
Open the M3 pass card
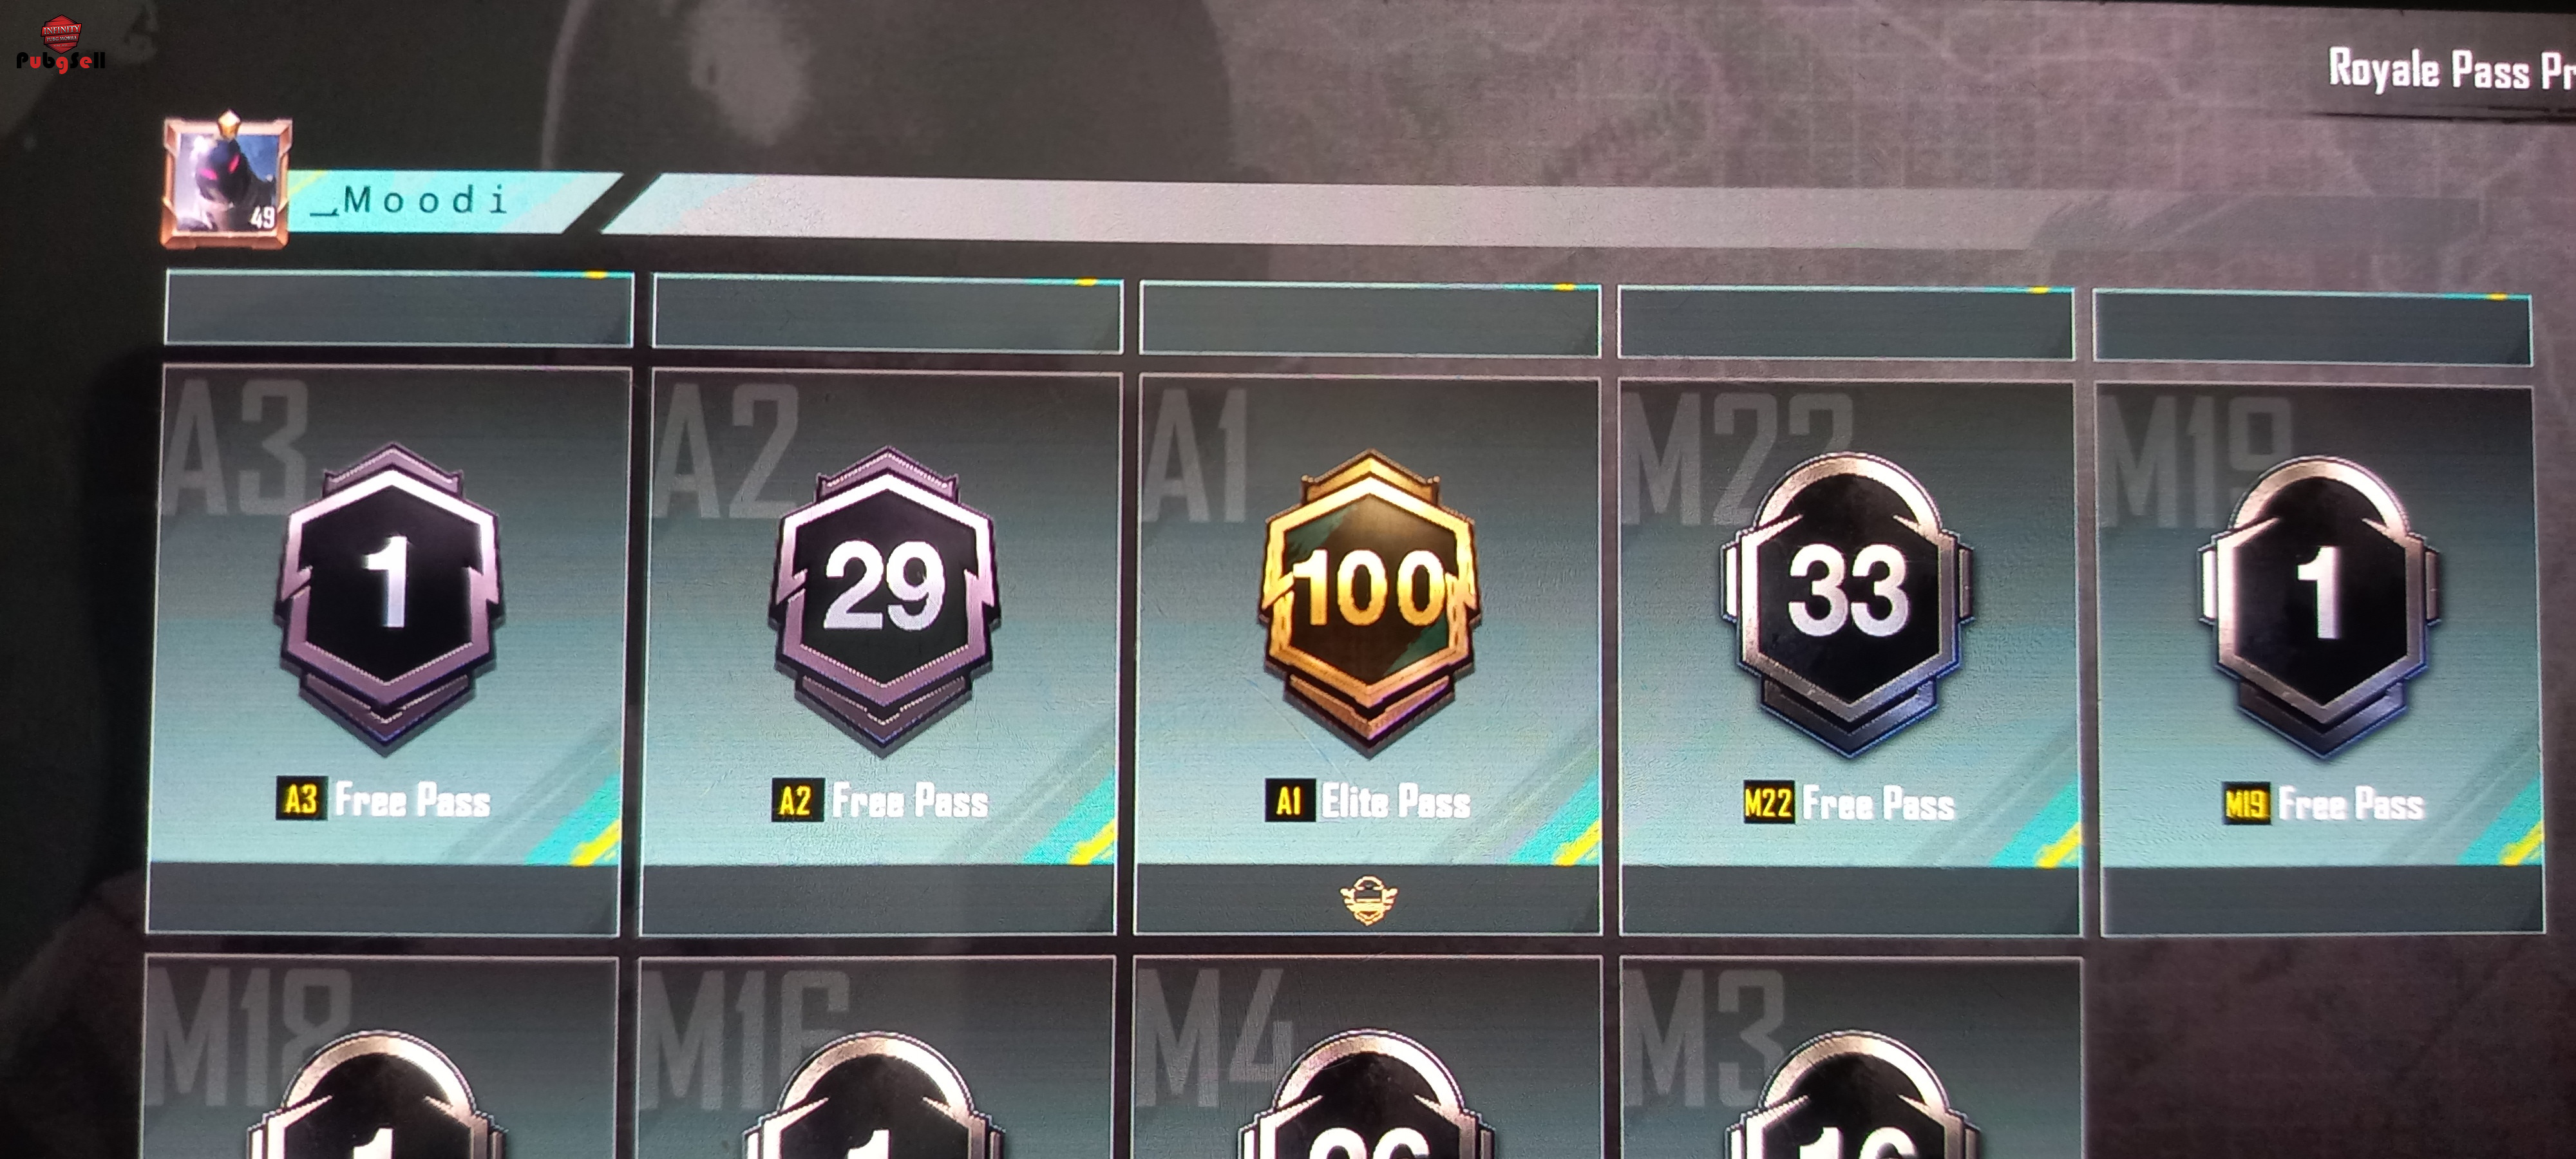(1850, 1058)
